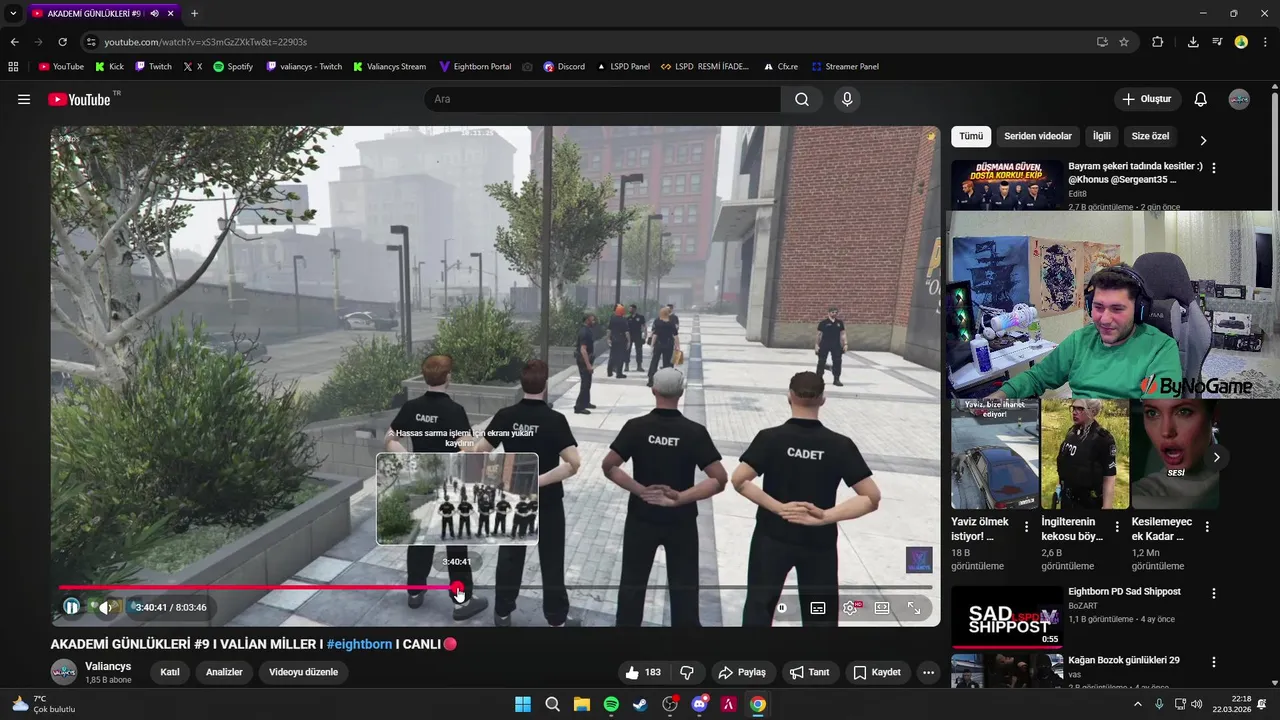The height and width of the screenshot is (720, 1280).
Task: Open Analizler analytics button
Action: (224, 672)
